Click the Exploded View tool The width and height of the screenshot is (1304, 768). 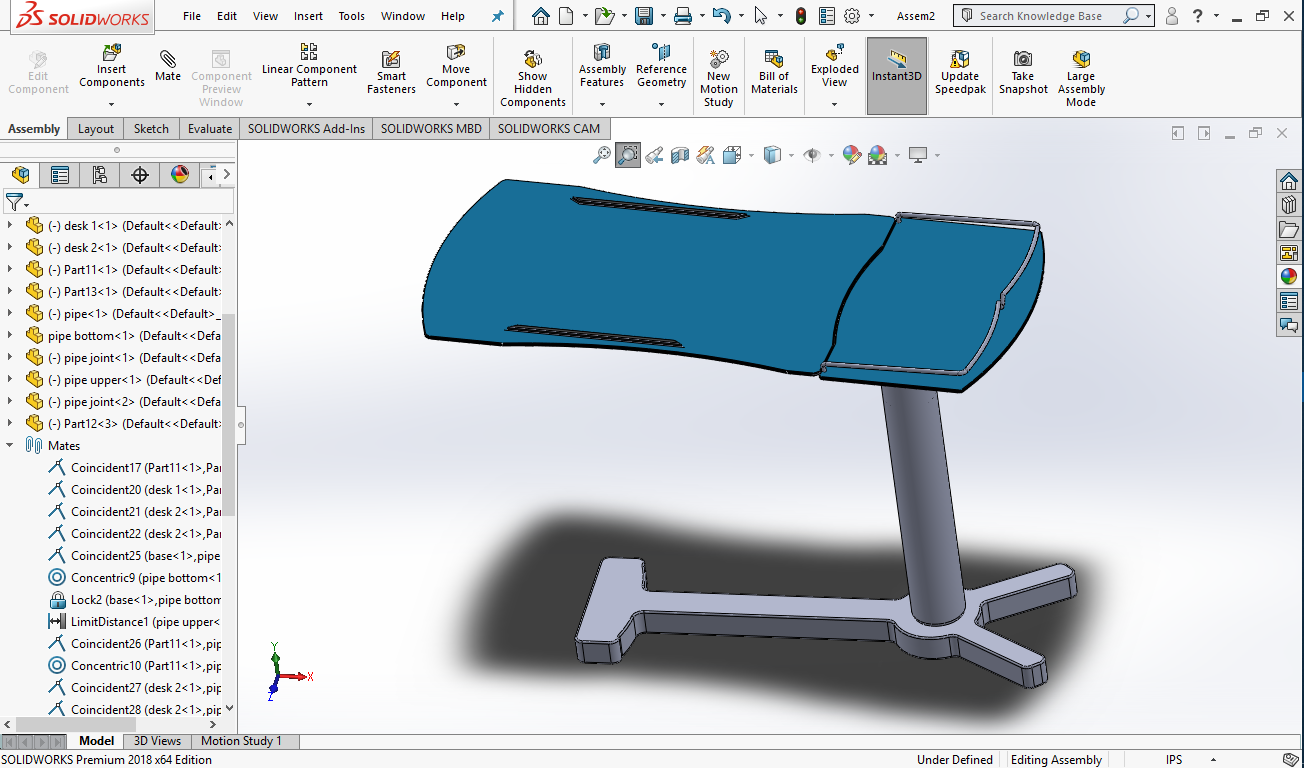tap(835, 66)
